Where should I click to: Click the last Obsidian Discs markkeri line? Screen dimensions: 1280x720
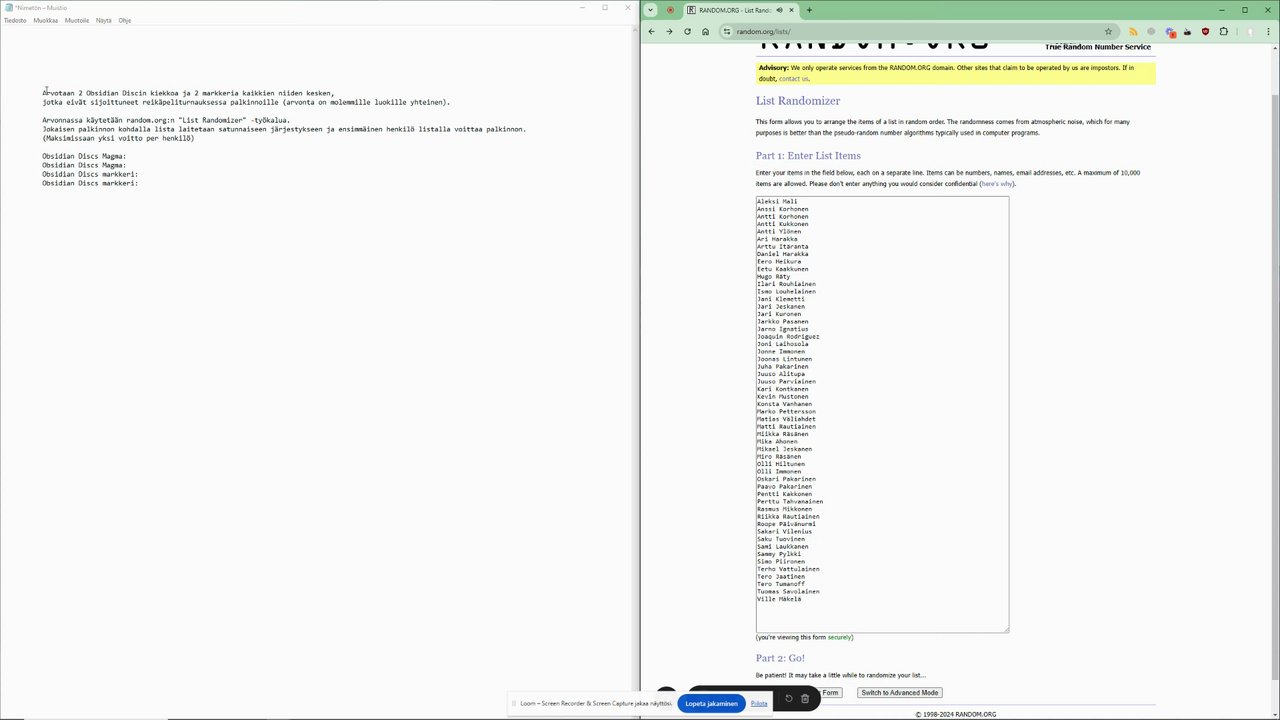(90, 183)
